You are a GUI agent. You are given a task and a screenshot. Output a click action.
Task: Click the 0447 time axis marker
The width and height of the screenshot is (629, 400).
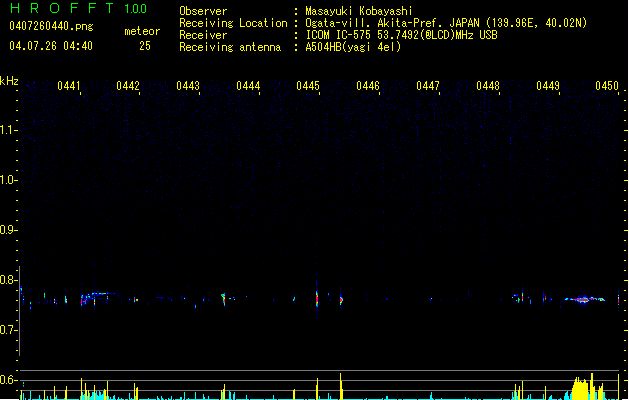(428, 85)
